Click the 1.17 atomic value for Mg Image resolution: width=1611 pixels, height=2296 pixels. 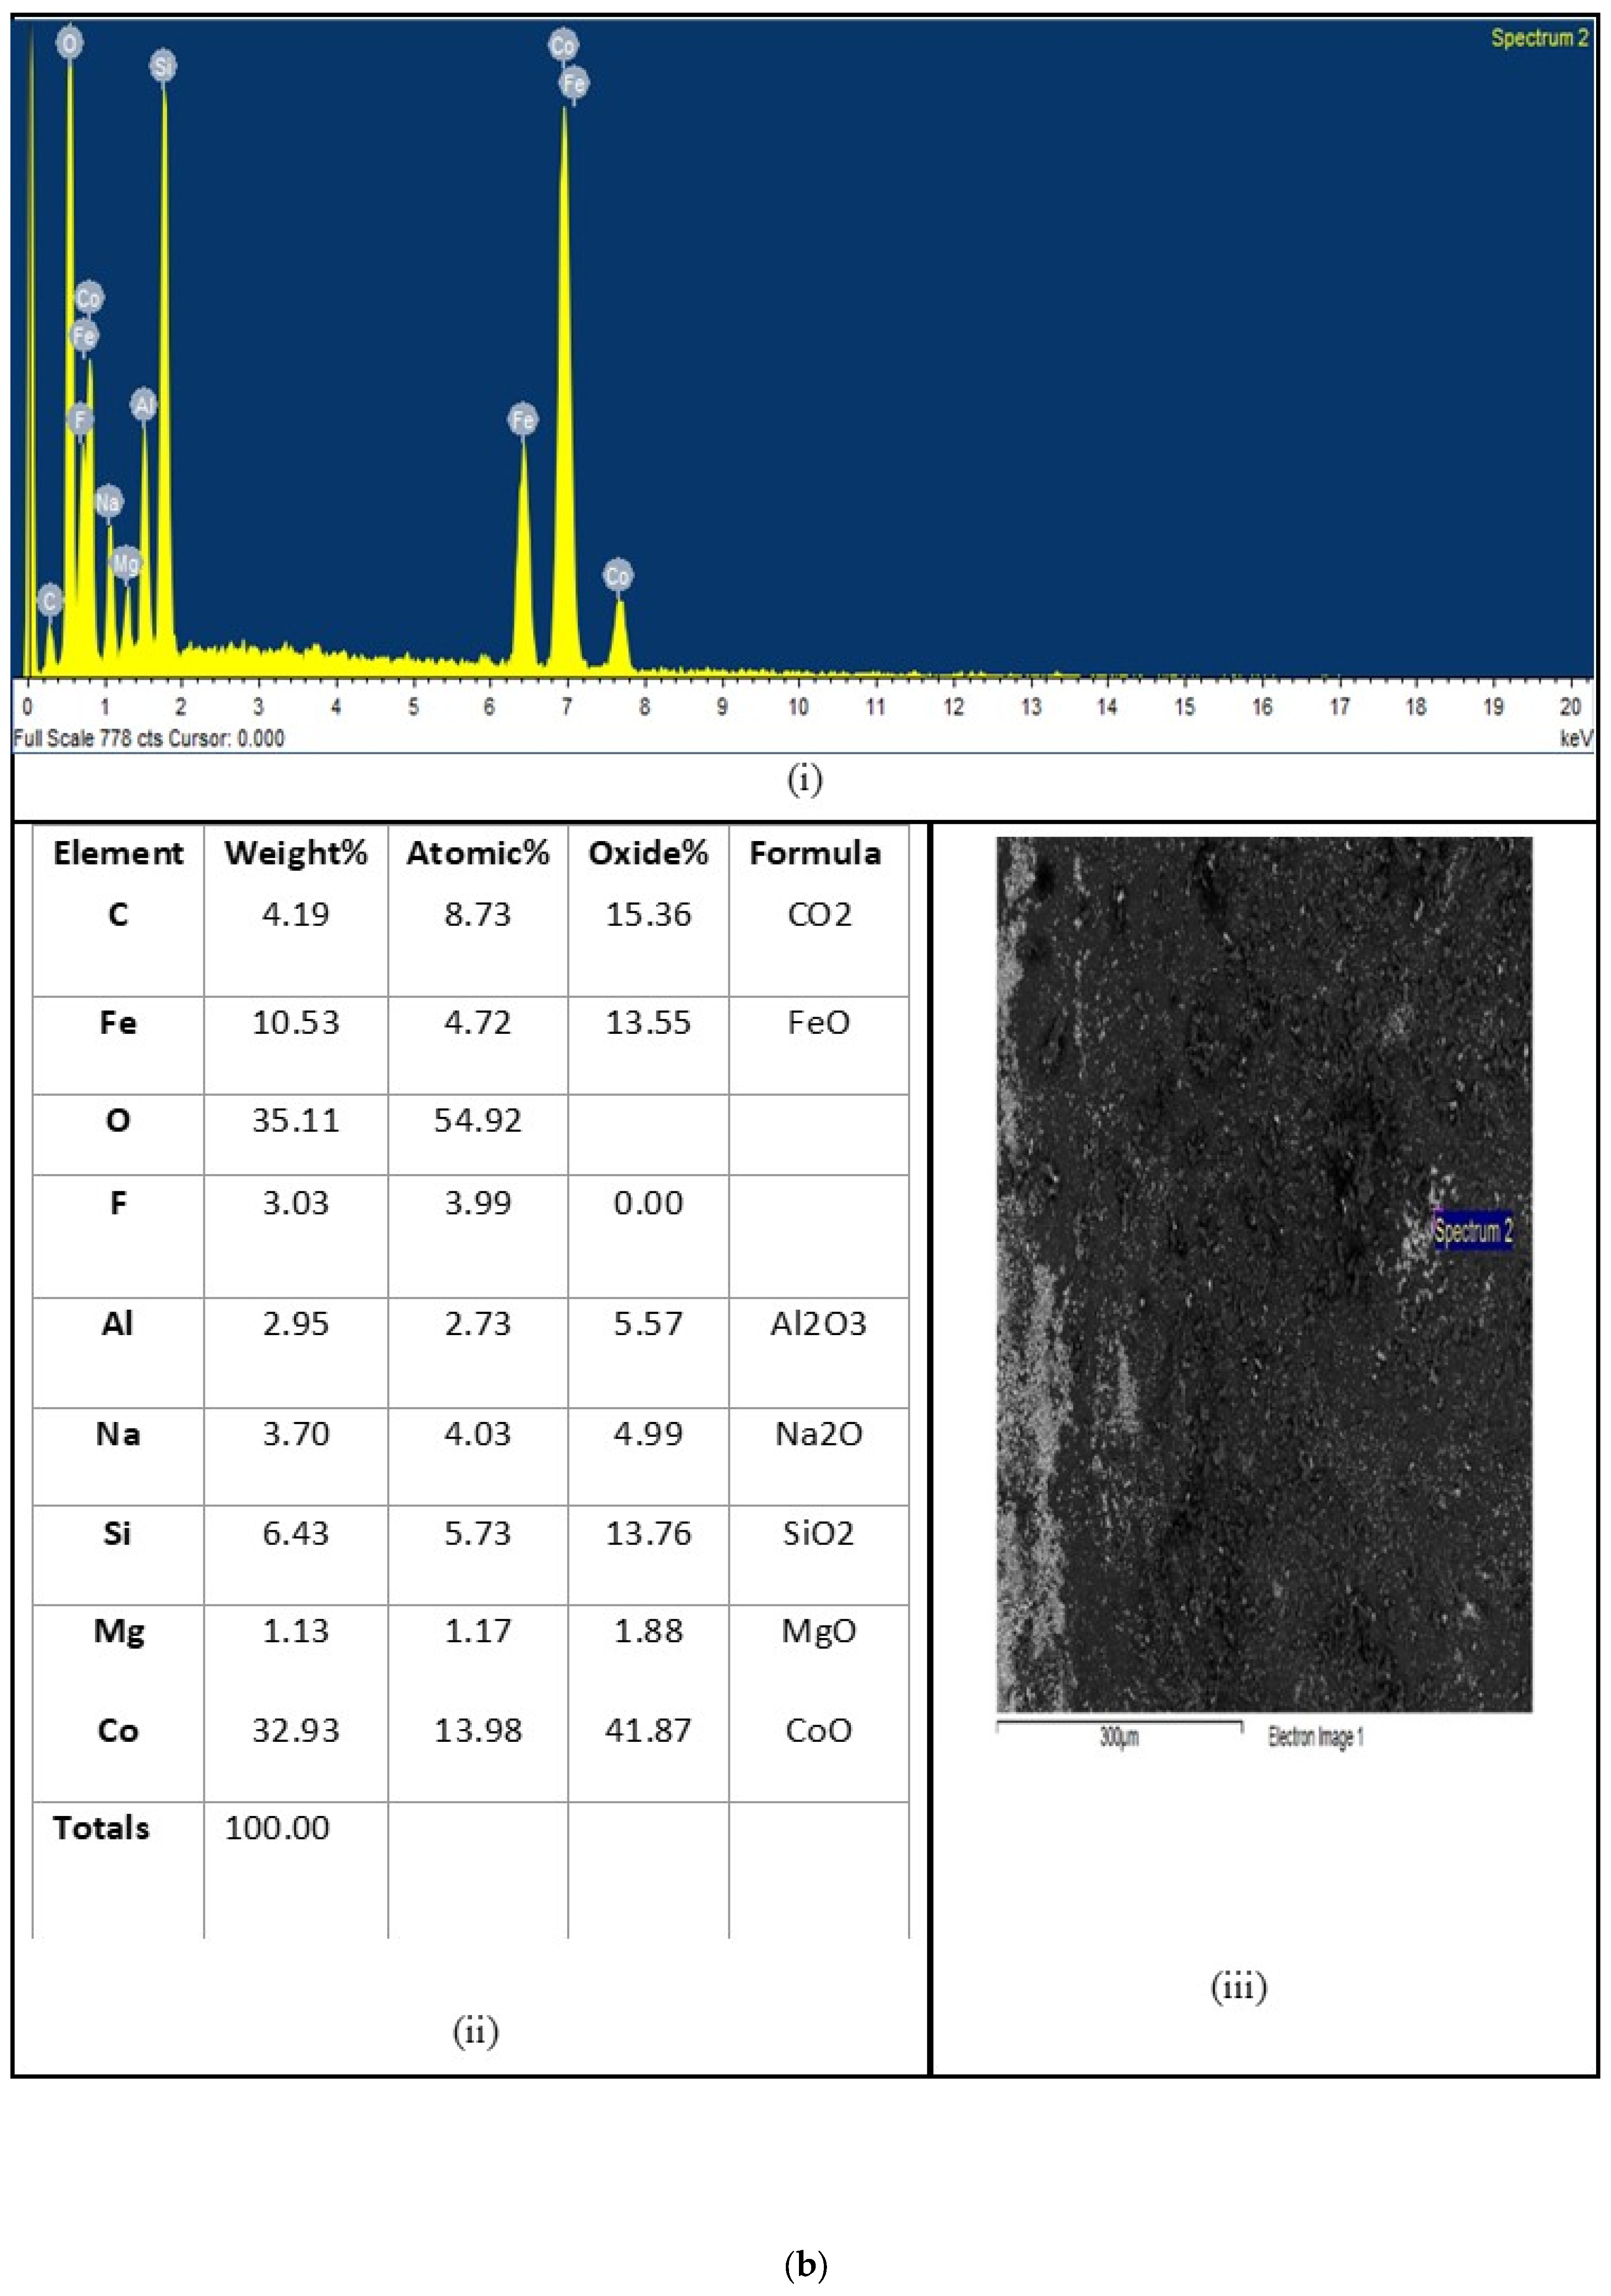point(478,1630)
